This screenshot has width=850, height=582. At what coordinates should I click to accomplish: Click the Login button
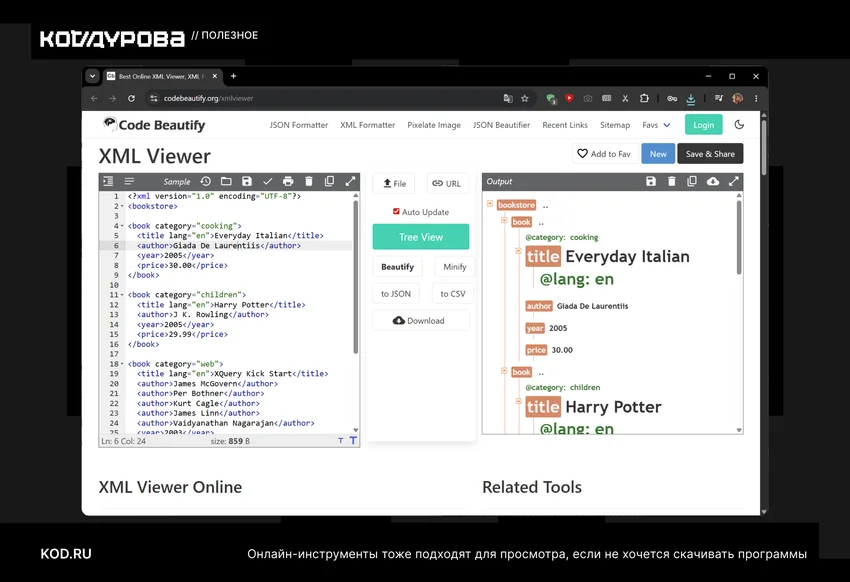703,125
